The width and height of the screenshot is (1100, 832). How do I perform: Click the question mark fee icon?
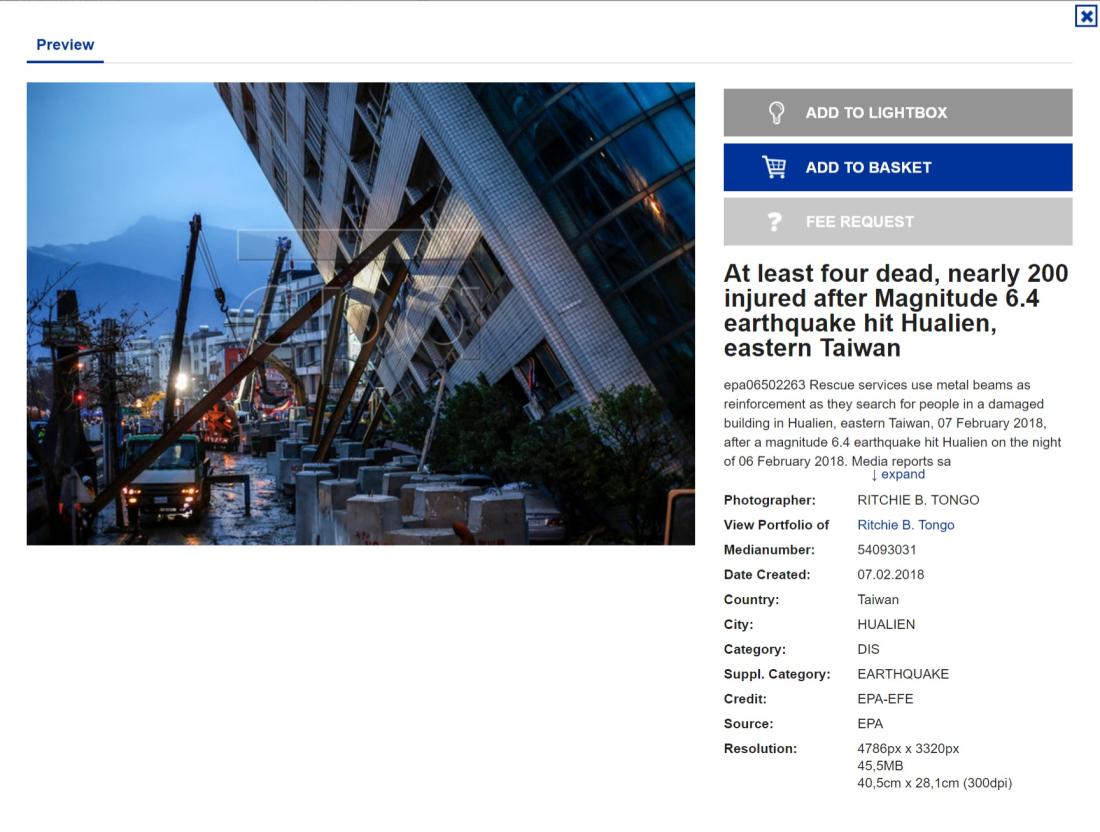774,222
